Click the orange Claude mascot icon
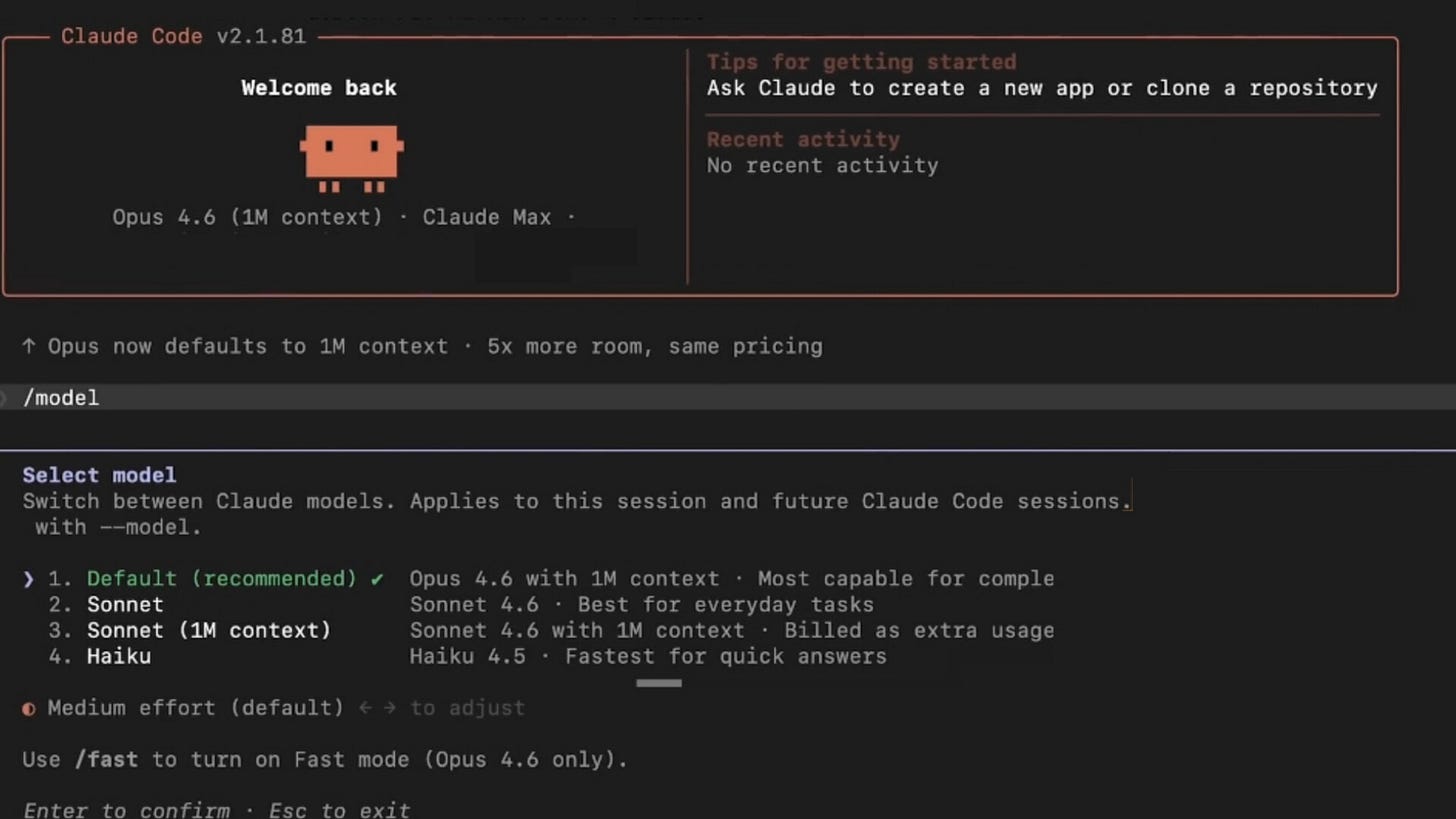 351,158
